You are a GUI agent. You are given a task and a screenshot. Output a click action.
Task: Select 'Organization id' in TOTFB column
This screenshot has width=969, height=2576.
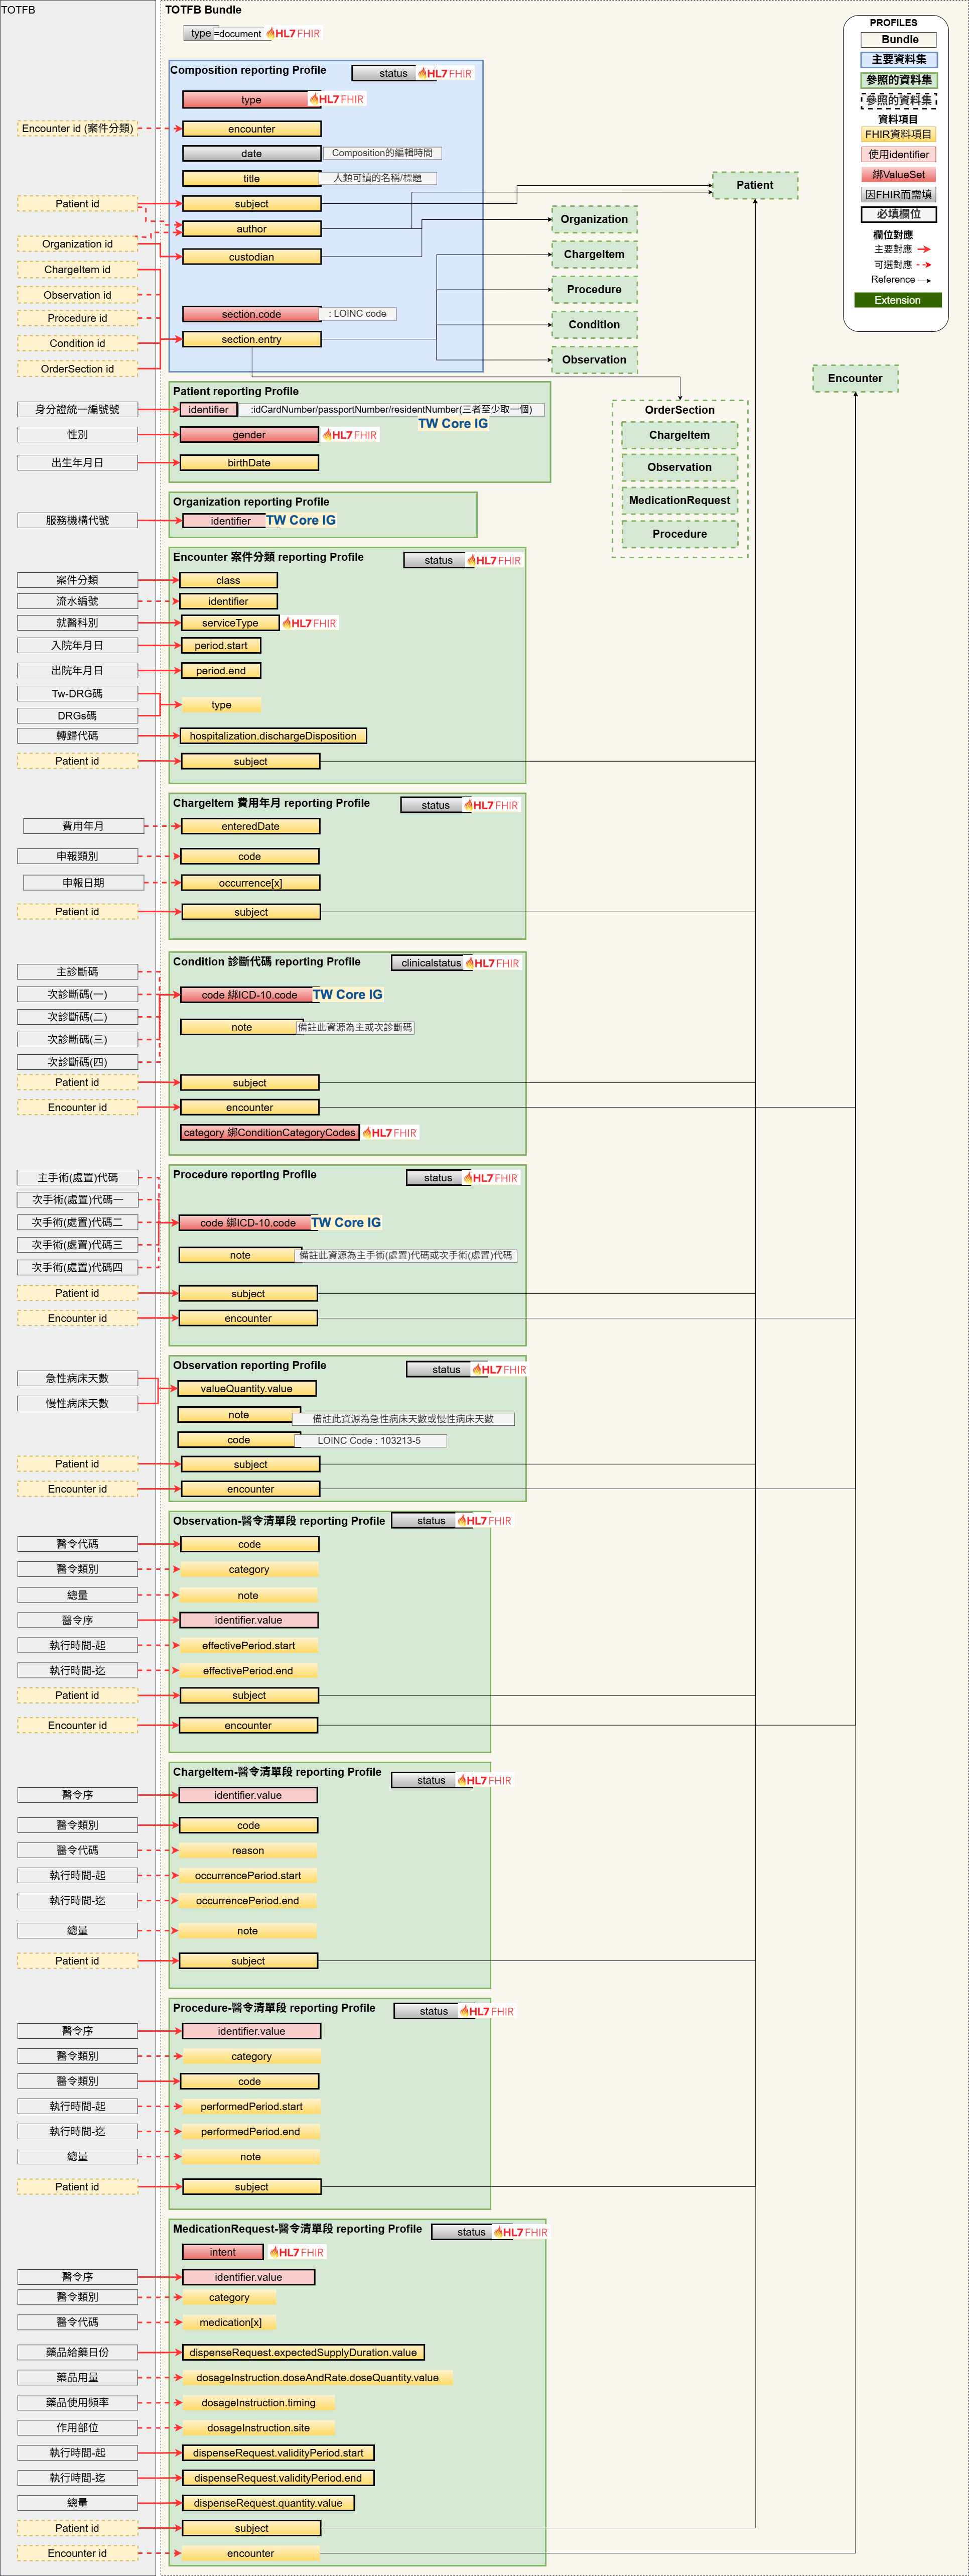77,244
